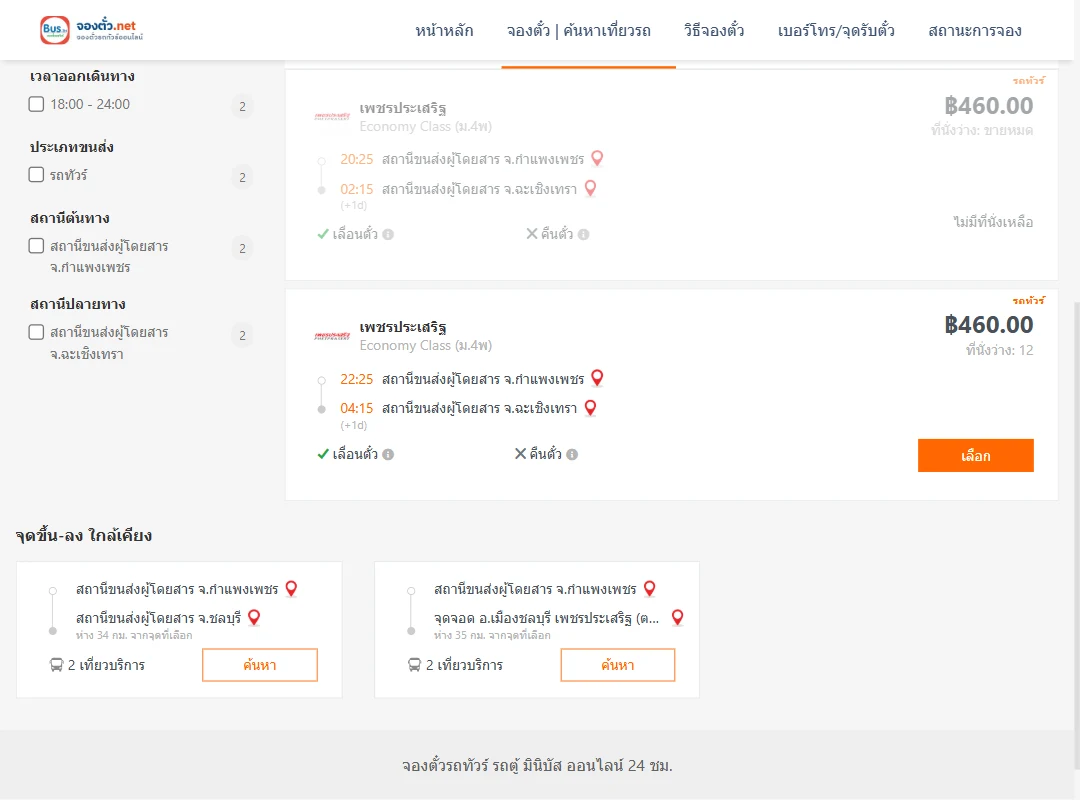Image resolution: width=1080 pixels, height=800 pixels.
Task: Open map pin for 04:15 ฉะเชิงเทรา arrival
Action: tap(590, 408)
